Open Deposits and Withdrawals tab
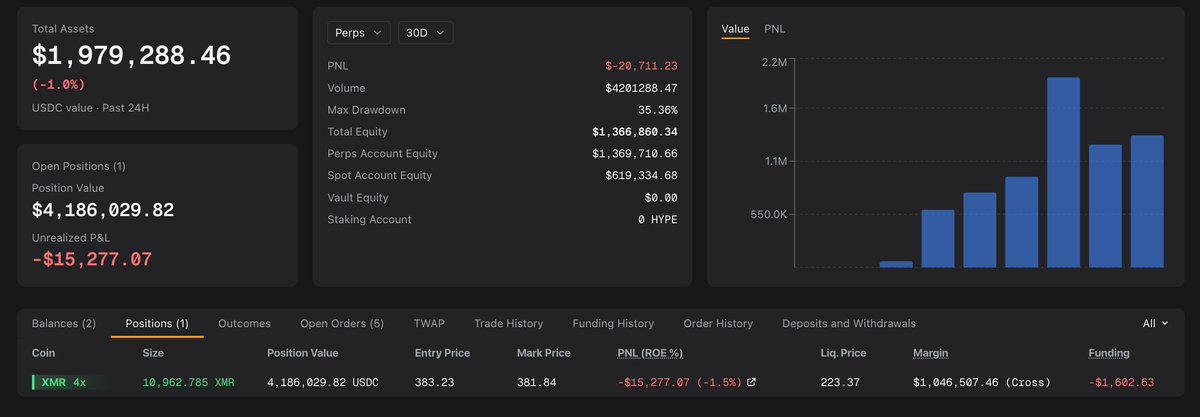Image resolution: width=1200 pixels, height=417 pixels. (849, 324)
